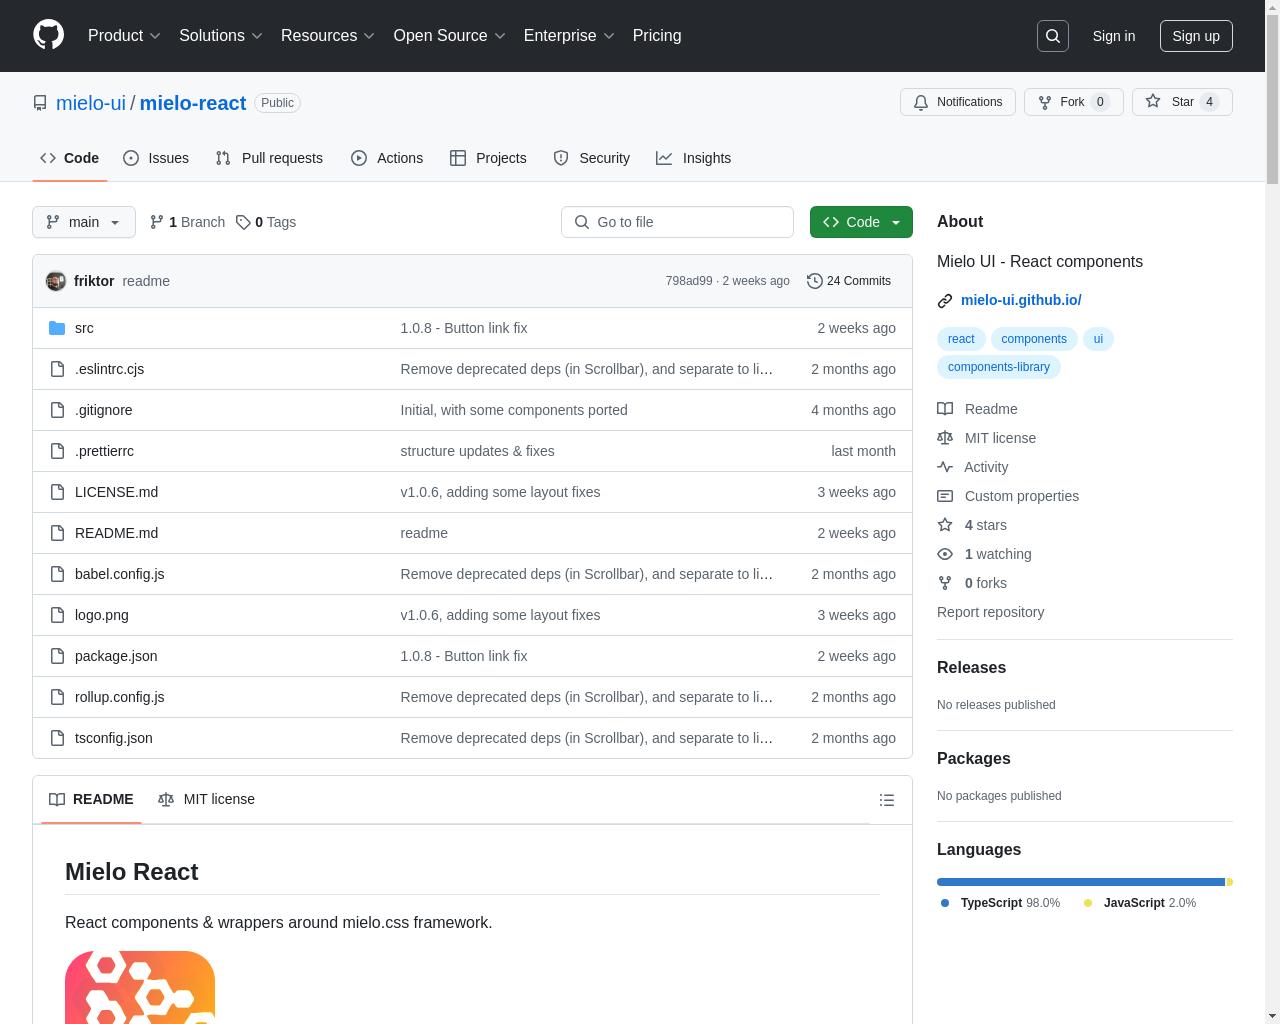1280x1024 pixels.
Task: Click the TypeScript 98.0% language link
Action: point(1000,903)
